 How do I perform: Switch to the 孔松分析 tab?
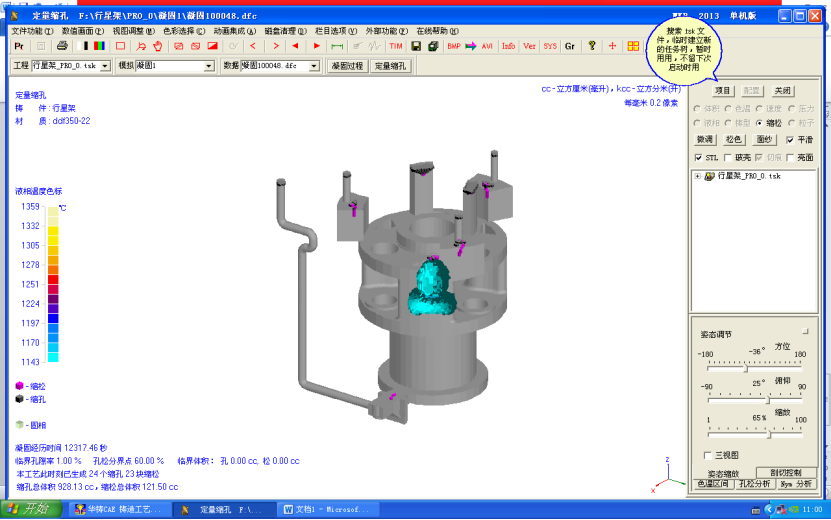point(755,484)
